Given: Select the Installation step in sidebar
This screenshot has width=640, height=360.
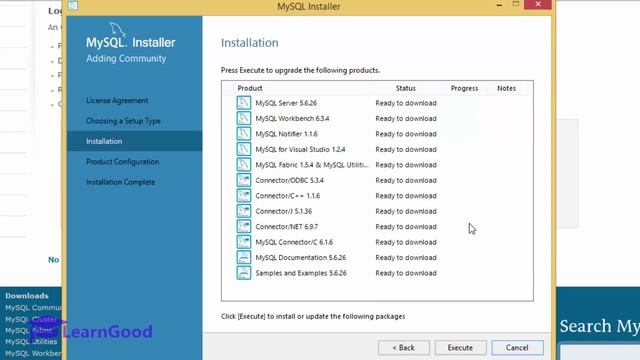Looking at the screenshot, I should click(134, 141).
